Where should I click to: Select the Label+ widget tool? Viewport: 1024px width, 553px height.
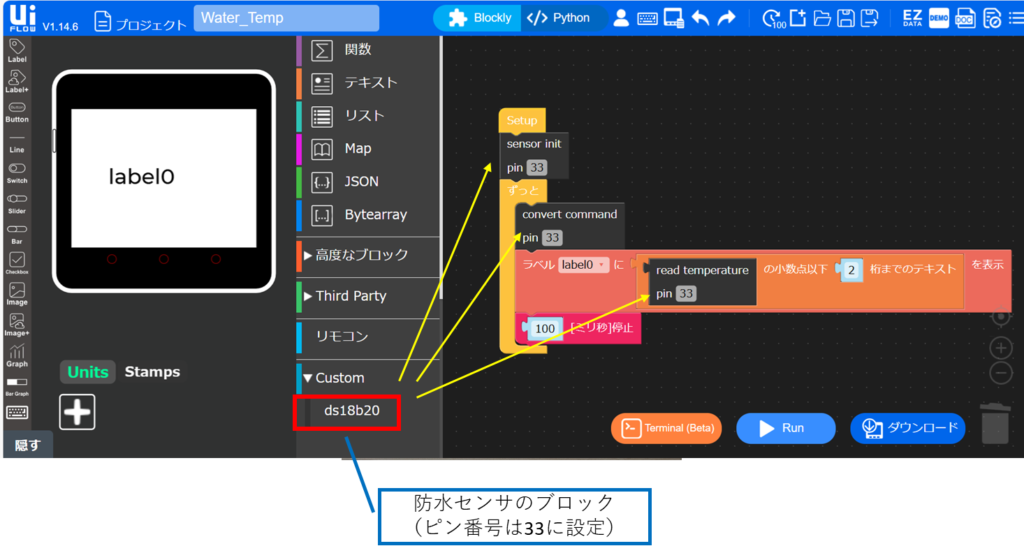tap(17, 81)
